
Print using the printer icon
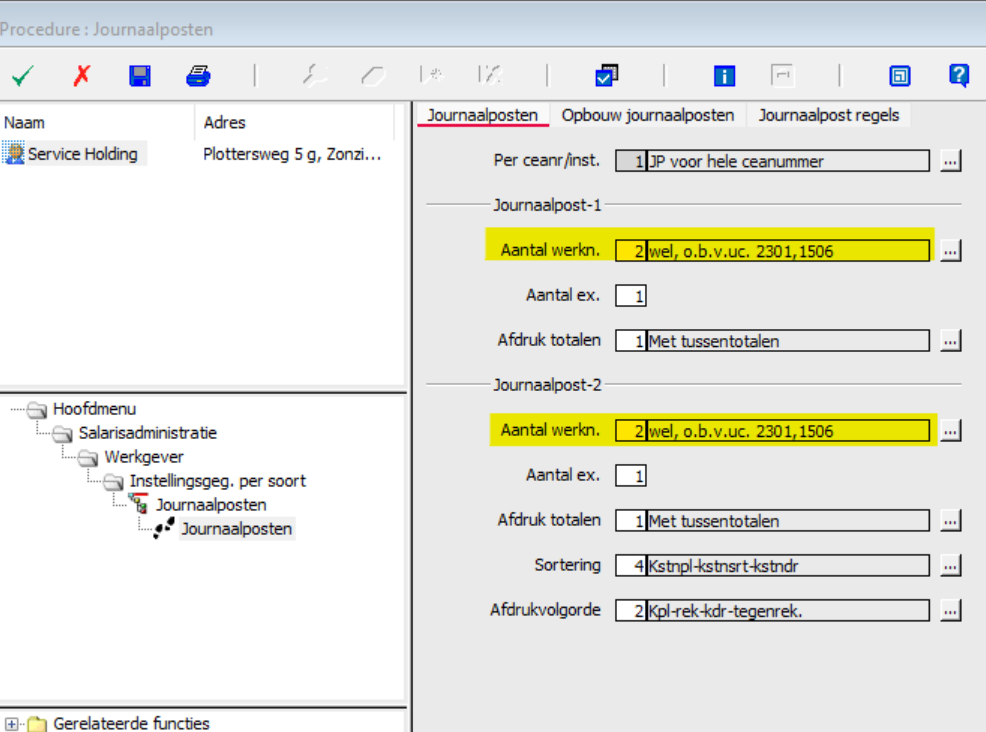[198, 76]
